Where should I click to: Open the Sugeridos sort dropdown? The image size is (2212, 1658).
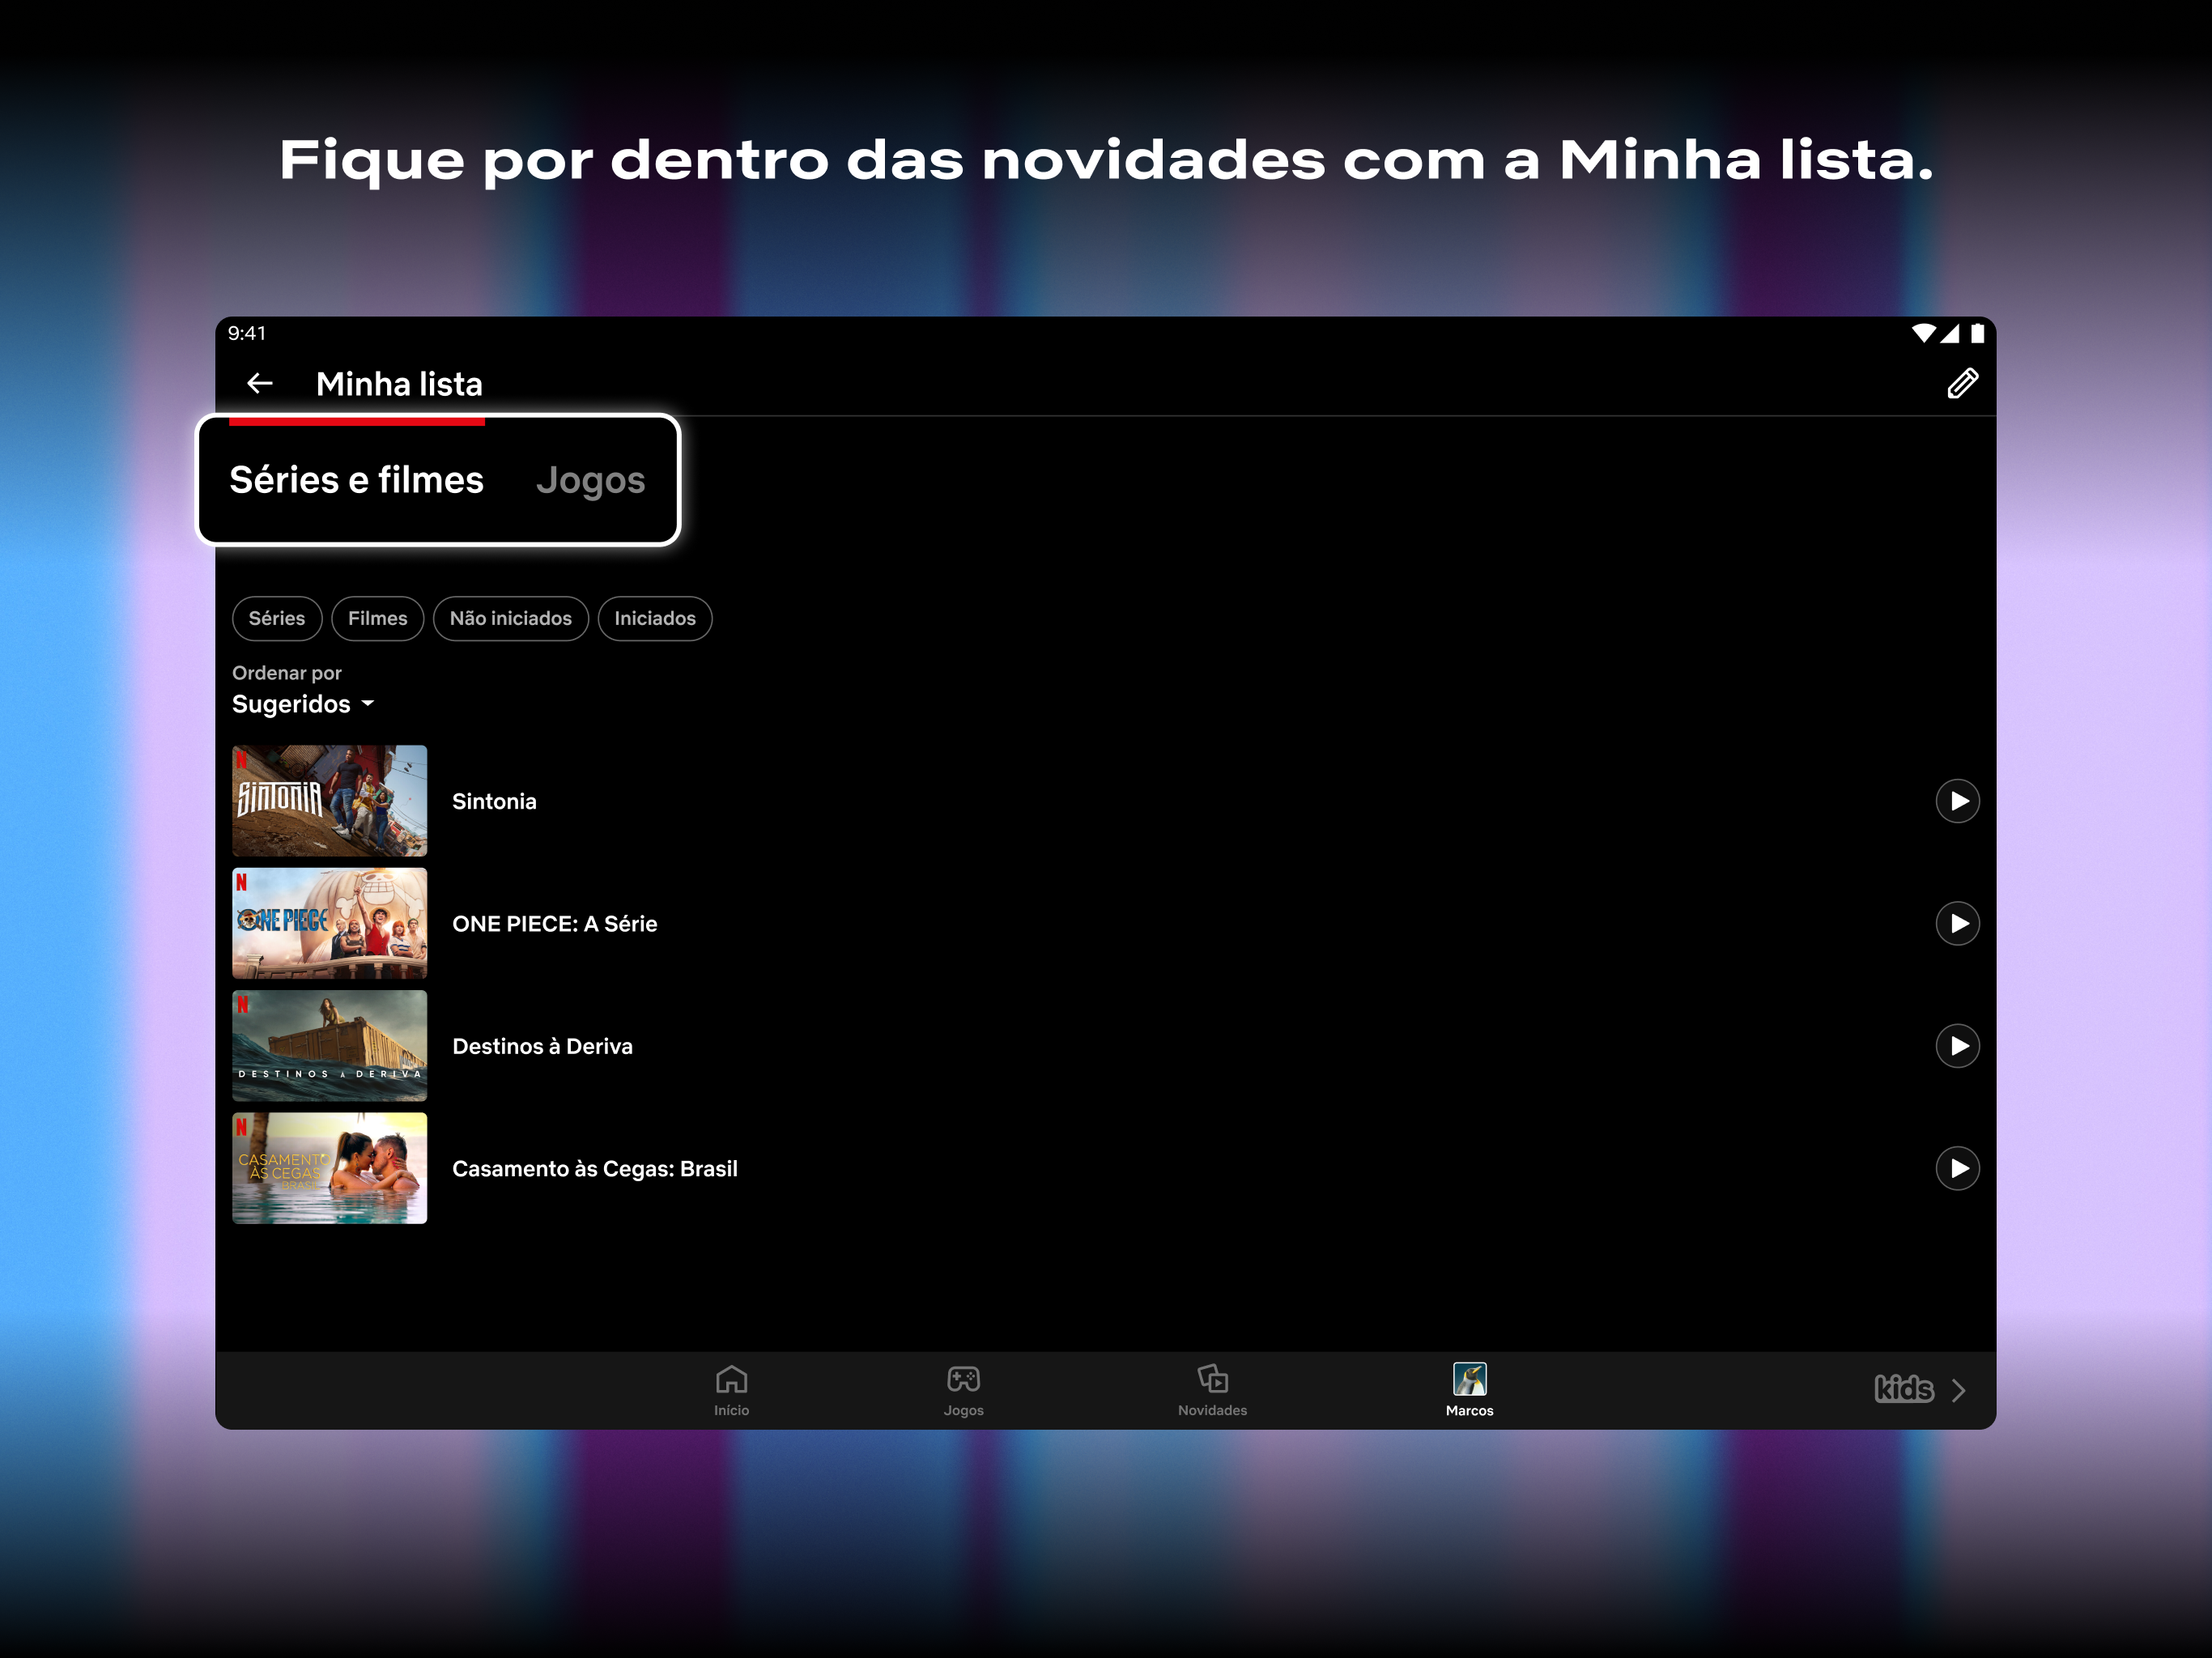[x=303, y=704]
